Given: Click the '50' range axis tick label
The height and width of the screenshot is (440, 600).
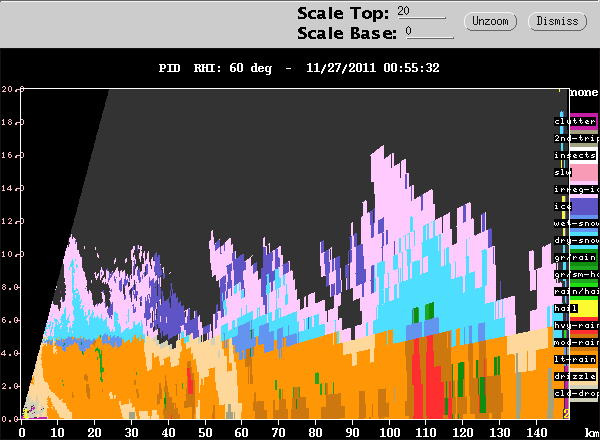Looking at the screenshot, I should pyautogui.click(x=205, y=433).
